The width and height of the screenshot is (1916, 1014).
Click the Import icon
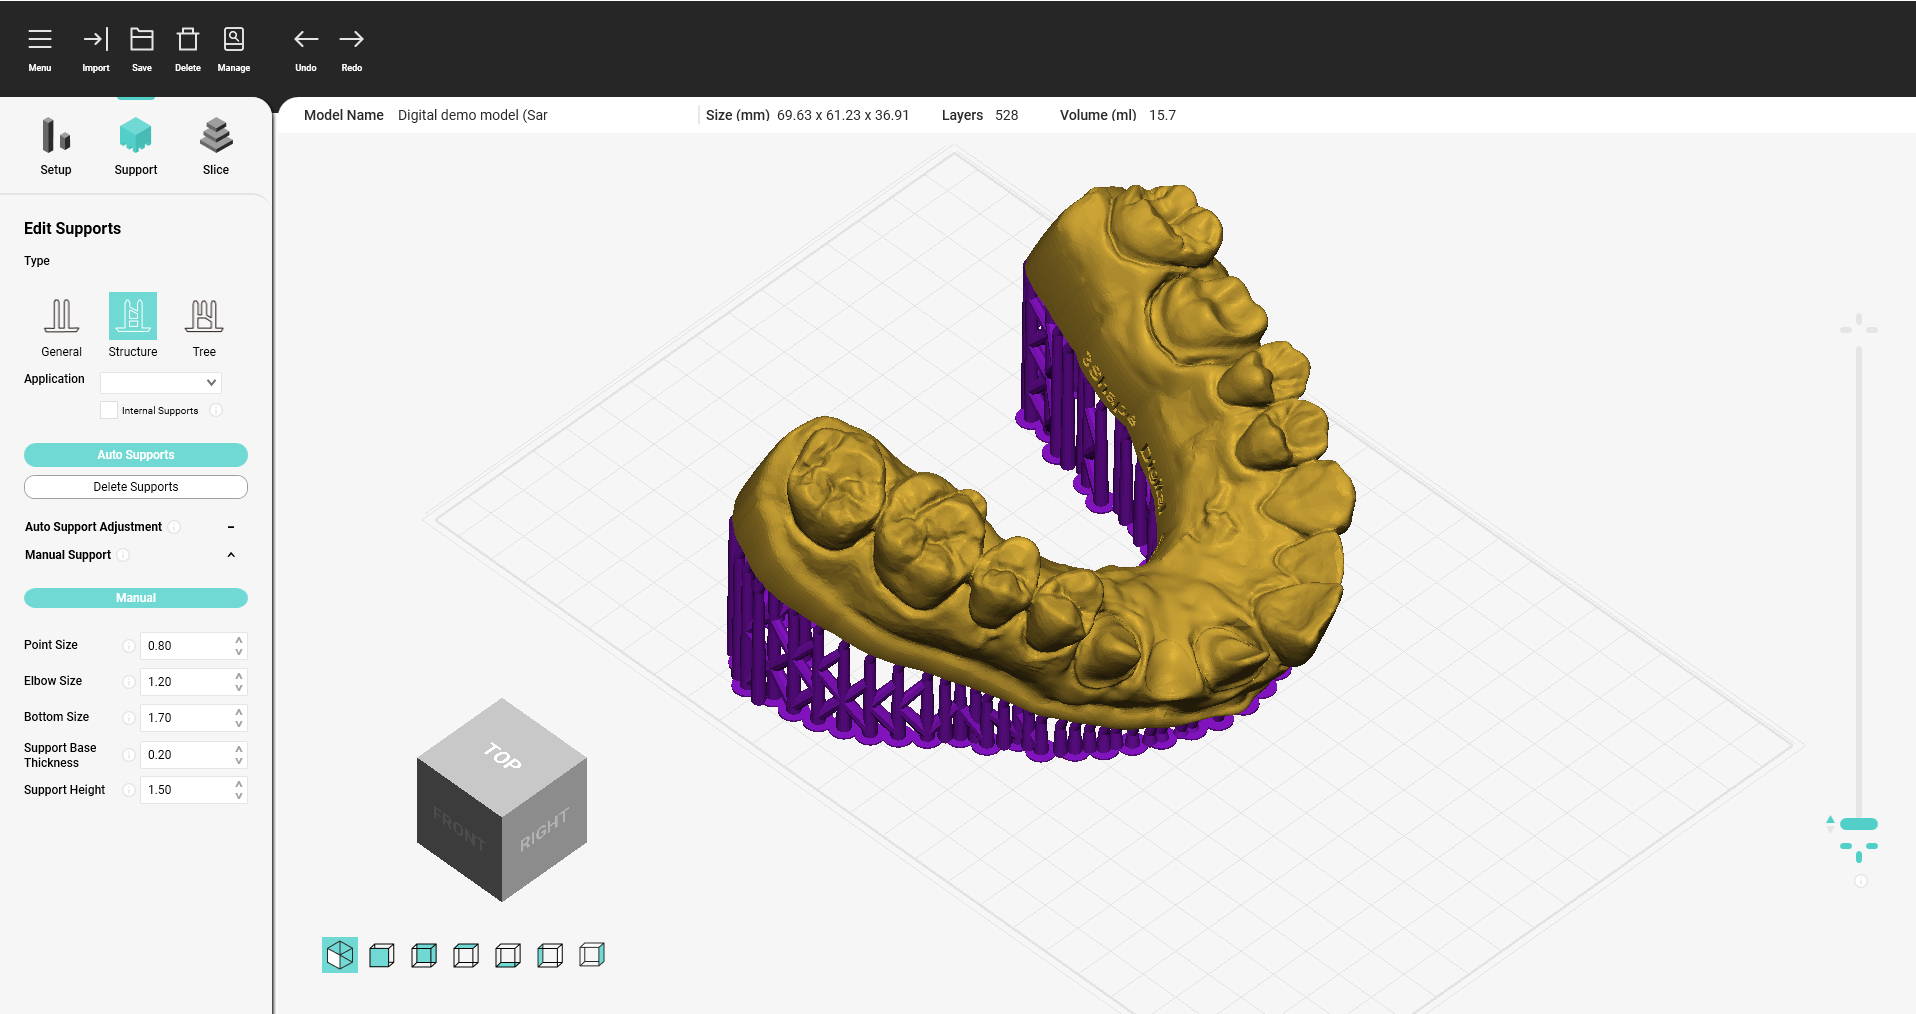point(96,40)
